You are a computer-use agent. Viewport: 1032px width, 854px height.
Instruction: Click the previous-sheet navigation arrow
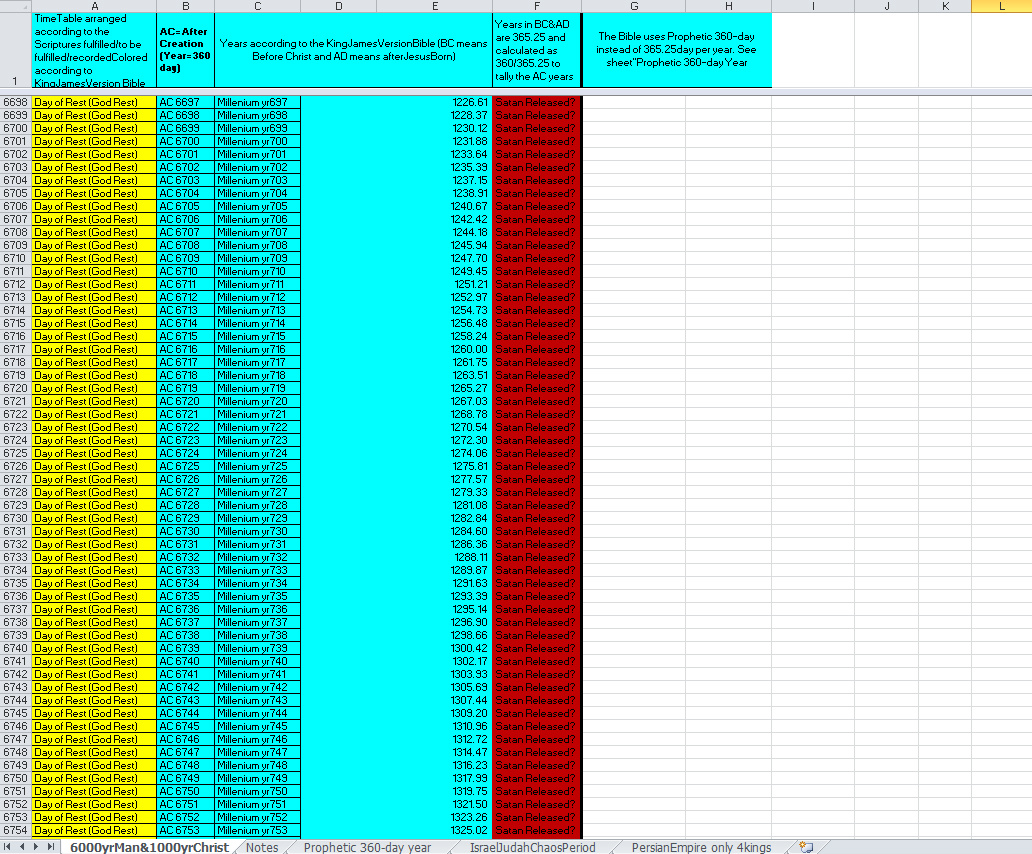[x=22, y=847]
